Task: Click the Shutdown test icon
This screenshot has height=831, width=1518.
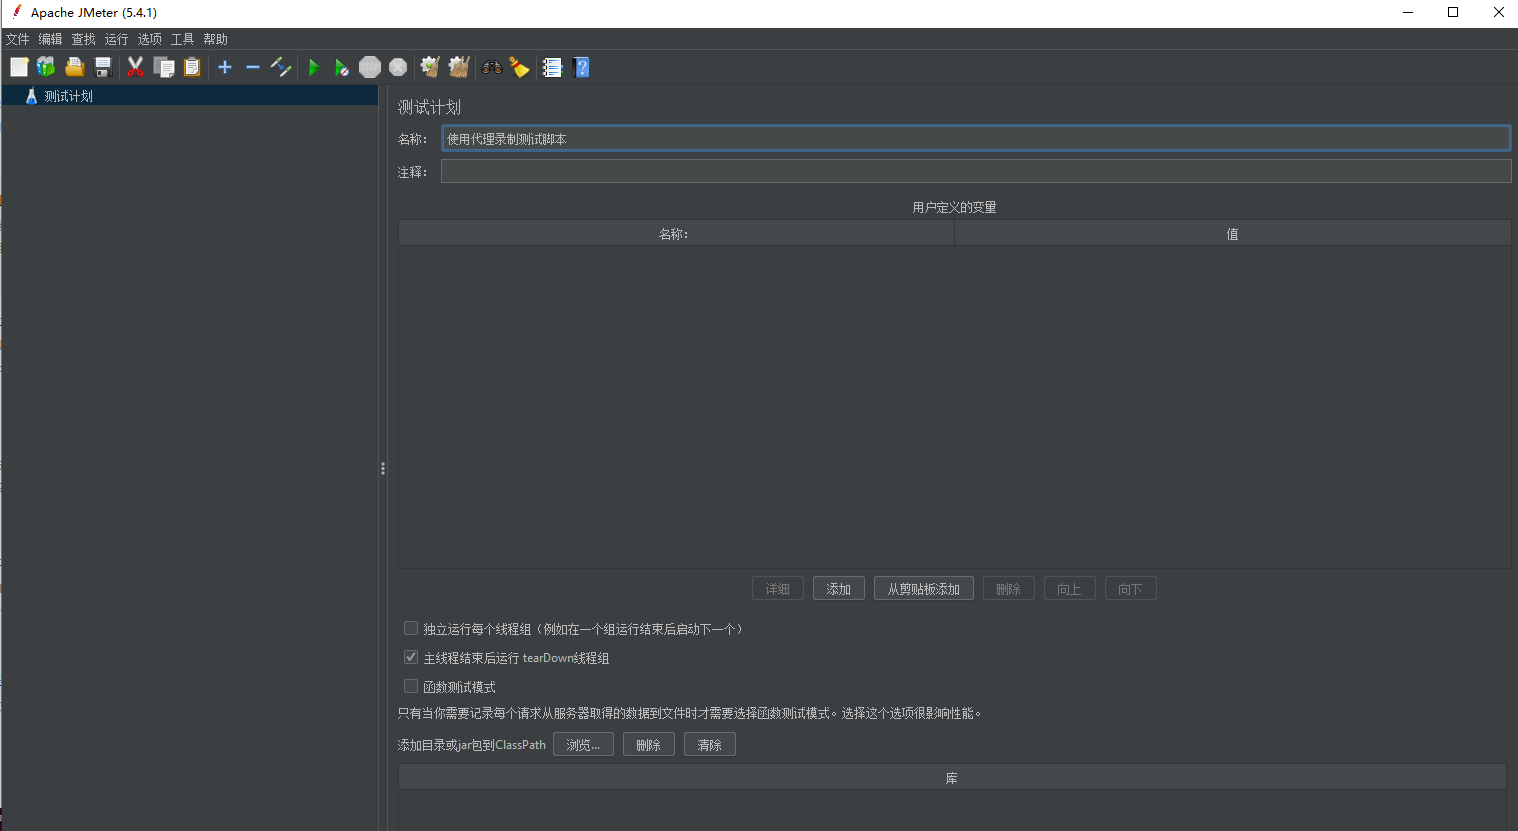Action: 398,67
